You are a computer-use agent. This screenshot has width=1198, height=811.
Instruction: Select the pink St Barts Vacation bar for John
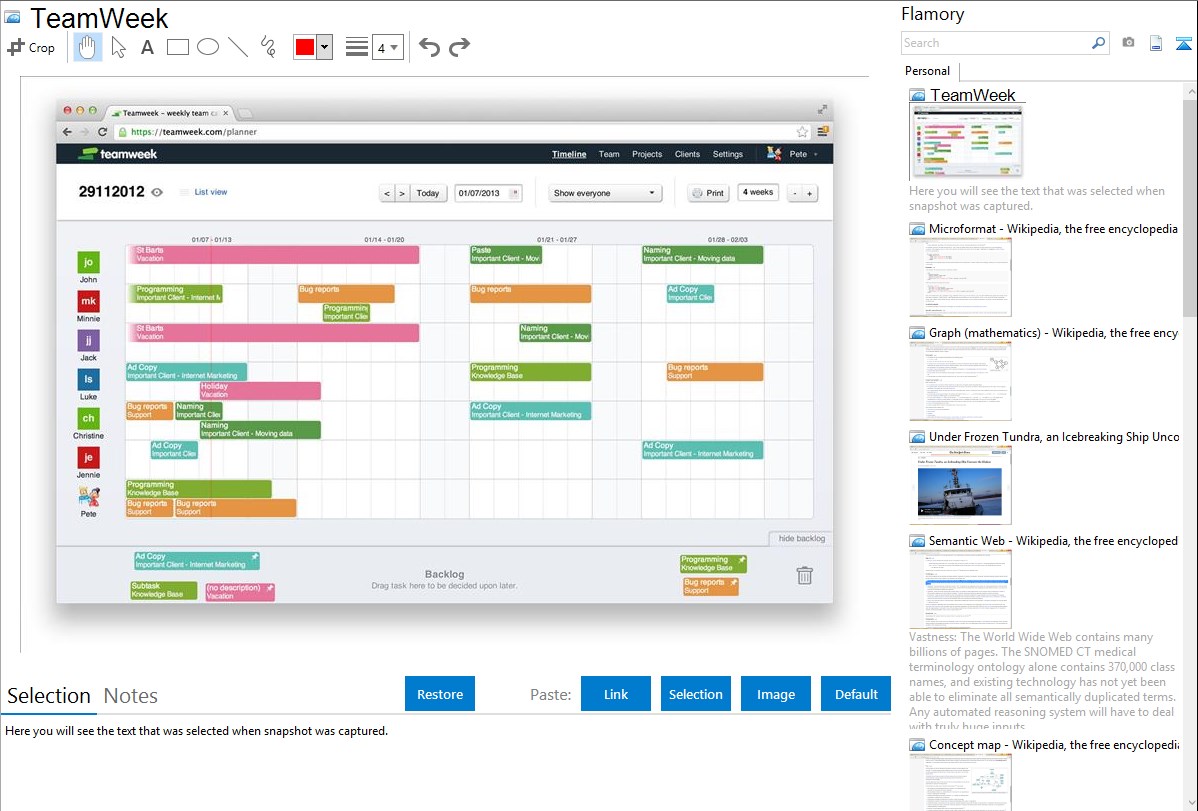pos(273,255)
